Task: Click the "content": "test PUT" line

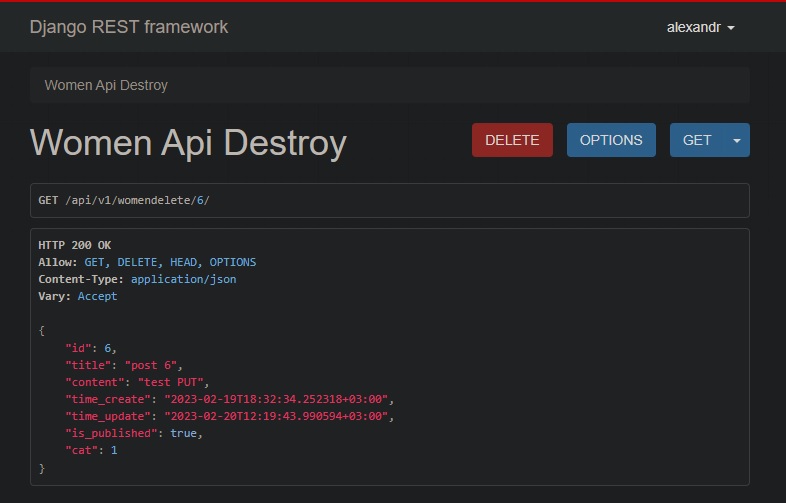Action: [137, 382]
